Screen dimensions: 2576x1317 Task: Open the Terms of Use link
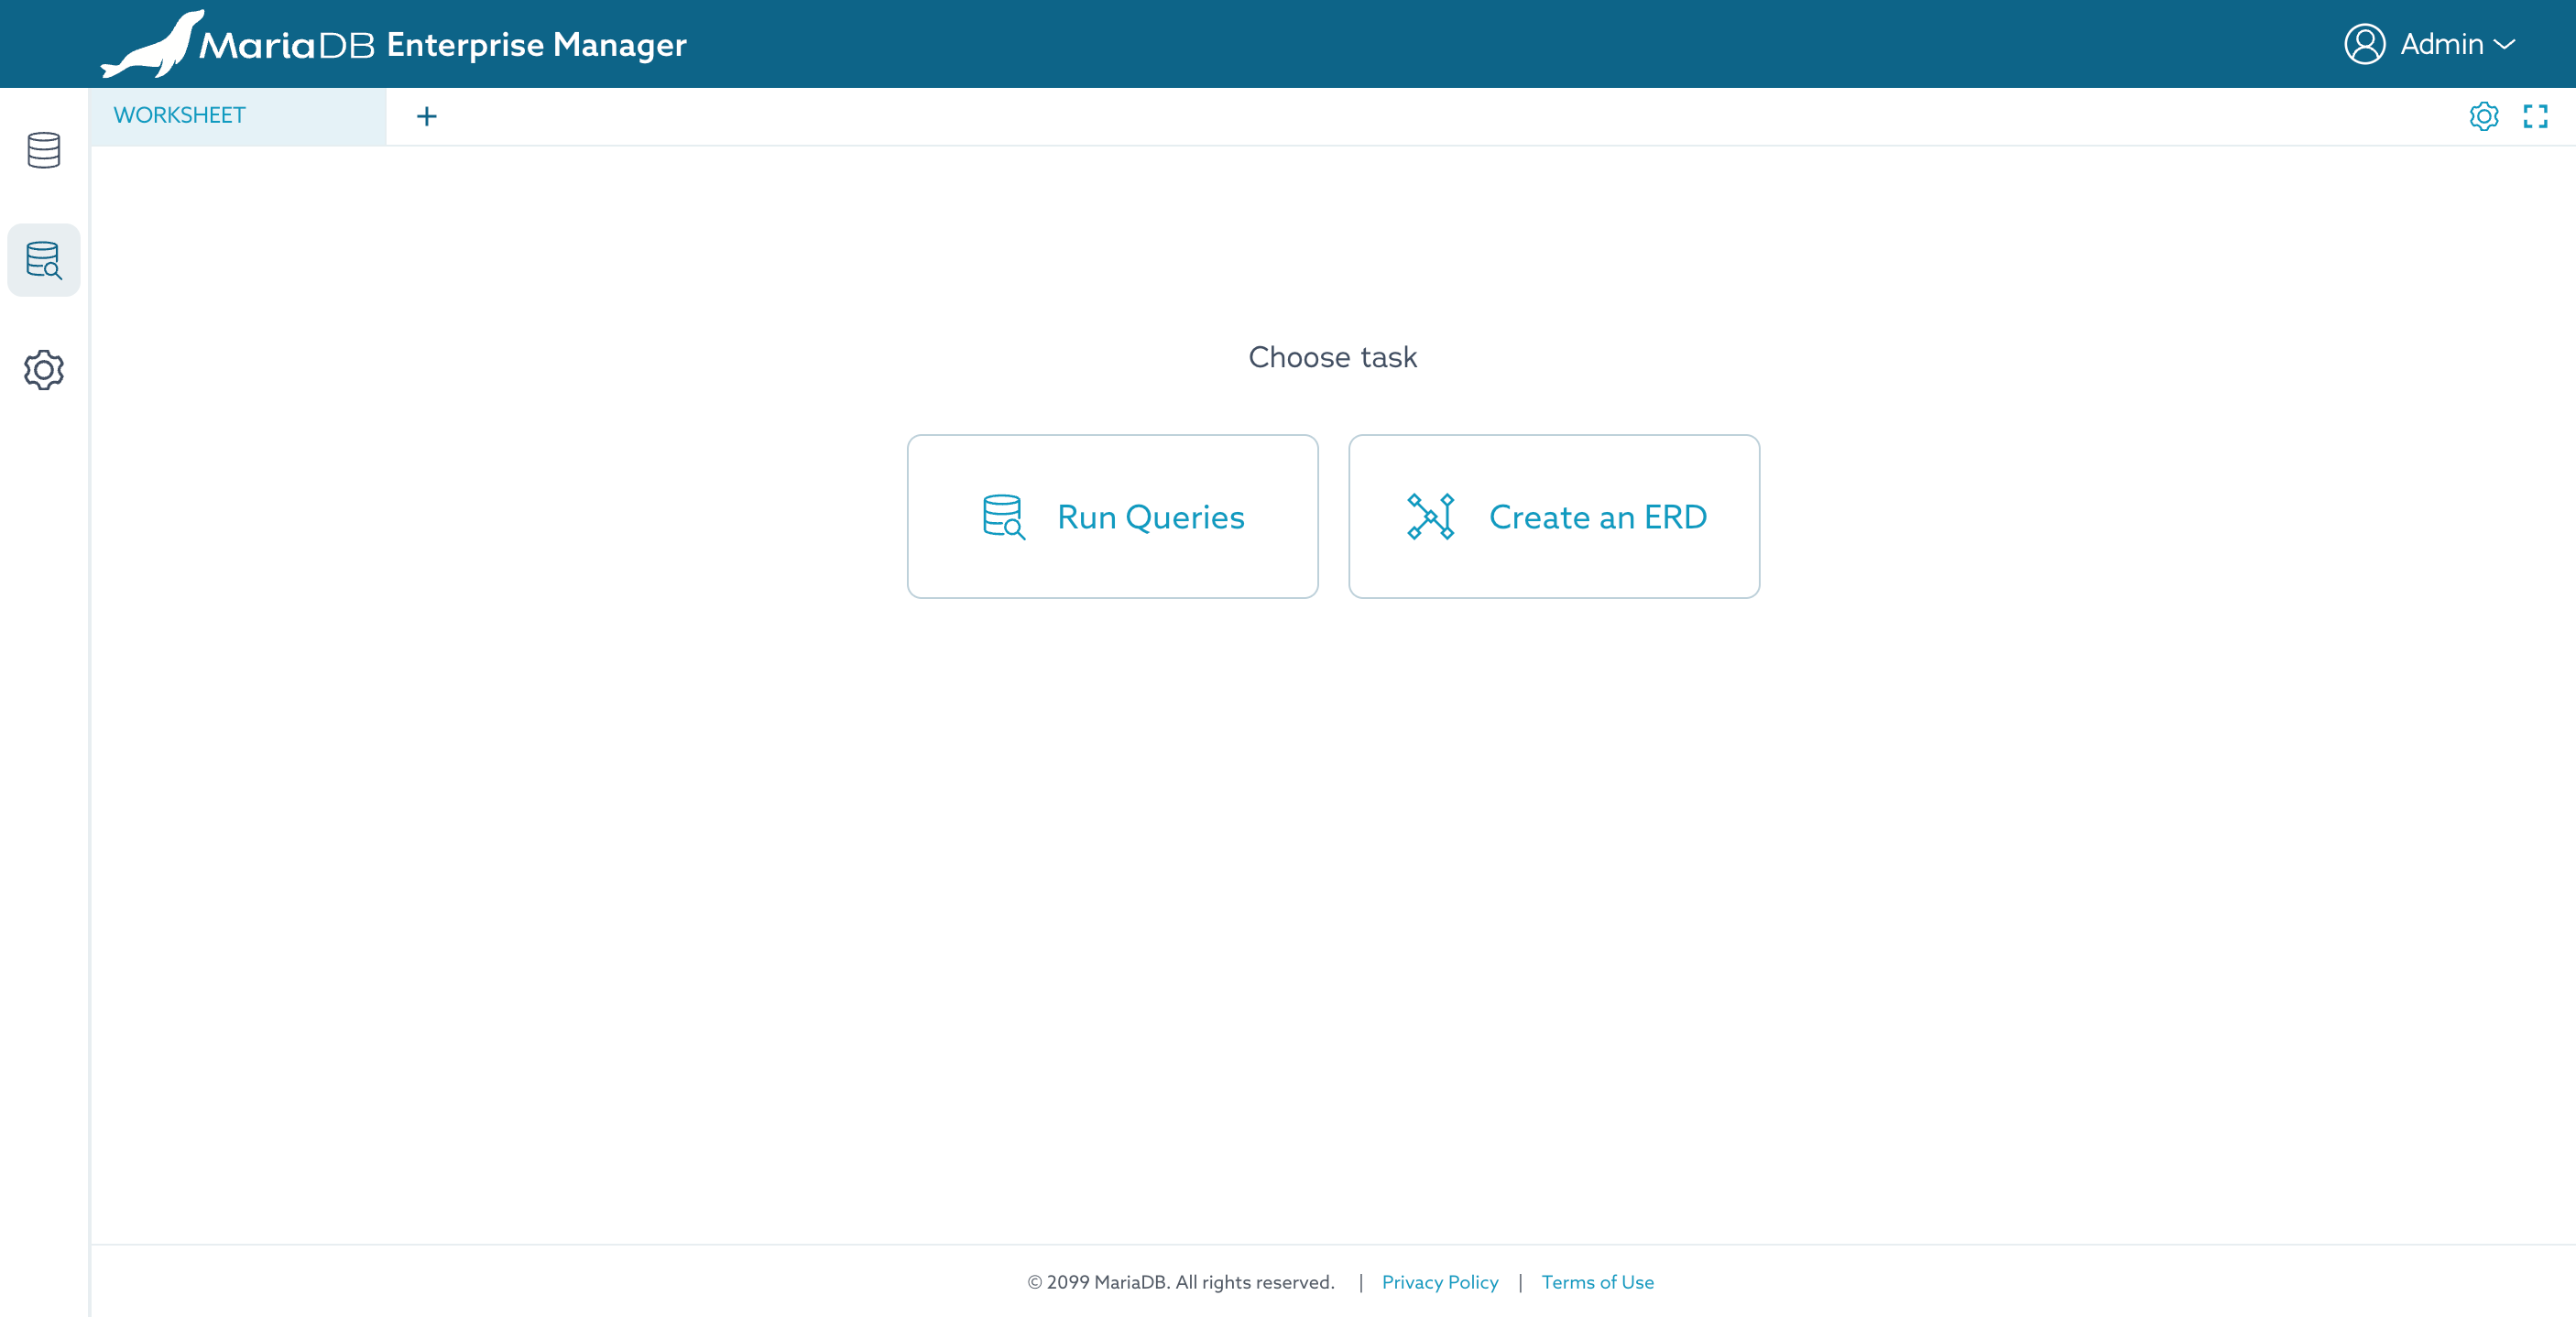point(1597,1282)
